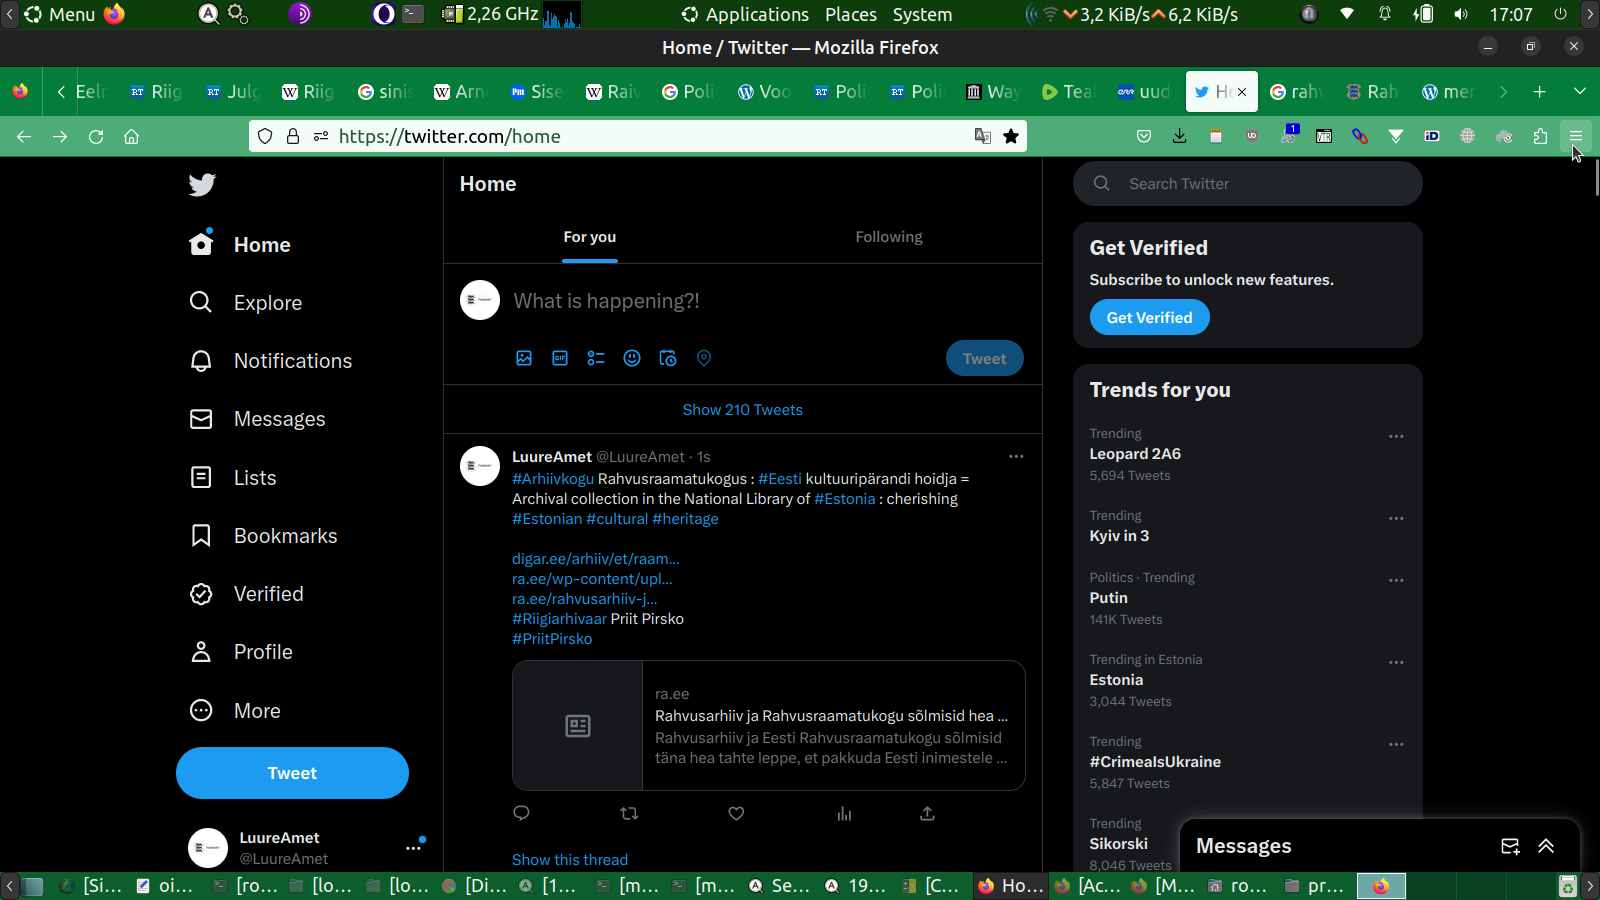Screen dimensions: 1600x900
Task: Show 210 new Tweets
Action: 743,410
